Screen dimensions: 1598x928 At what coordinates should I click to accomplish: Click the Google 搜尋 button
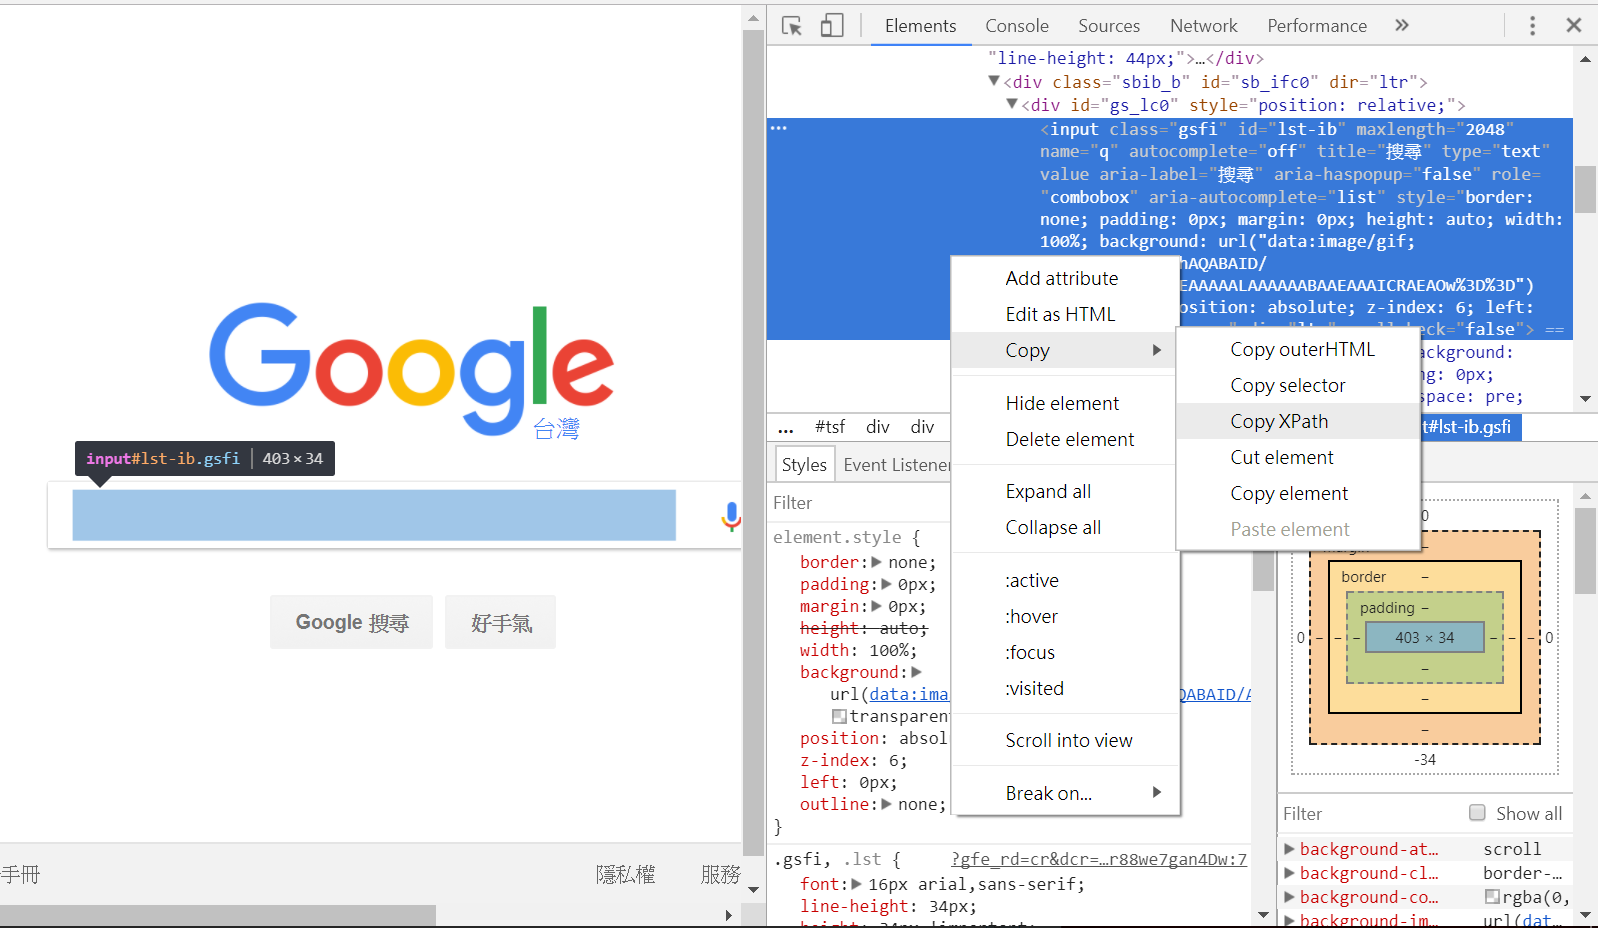click(352, 622)
